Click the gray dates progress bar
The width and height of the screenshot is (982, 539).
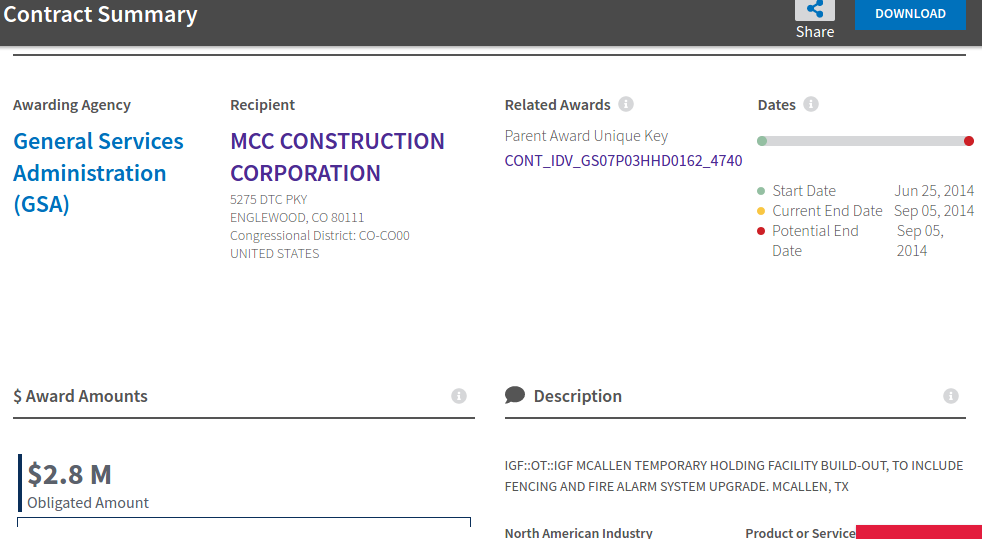click(865, 141)
